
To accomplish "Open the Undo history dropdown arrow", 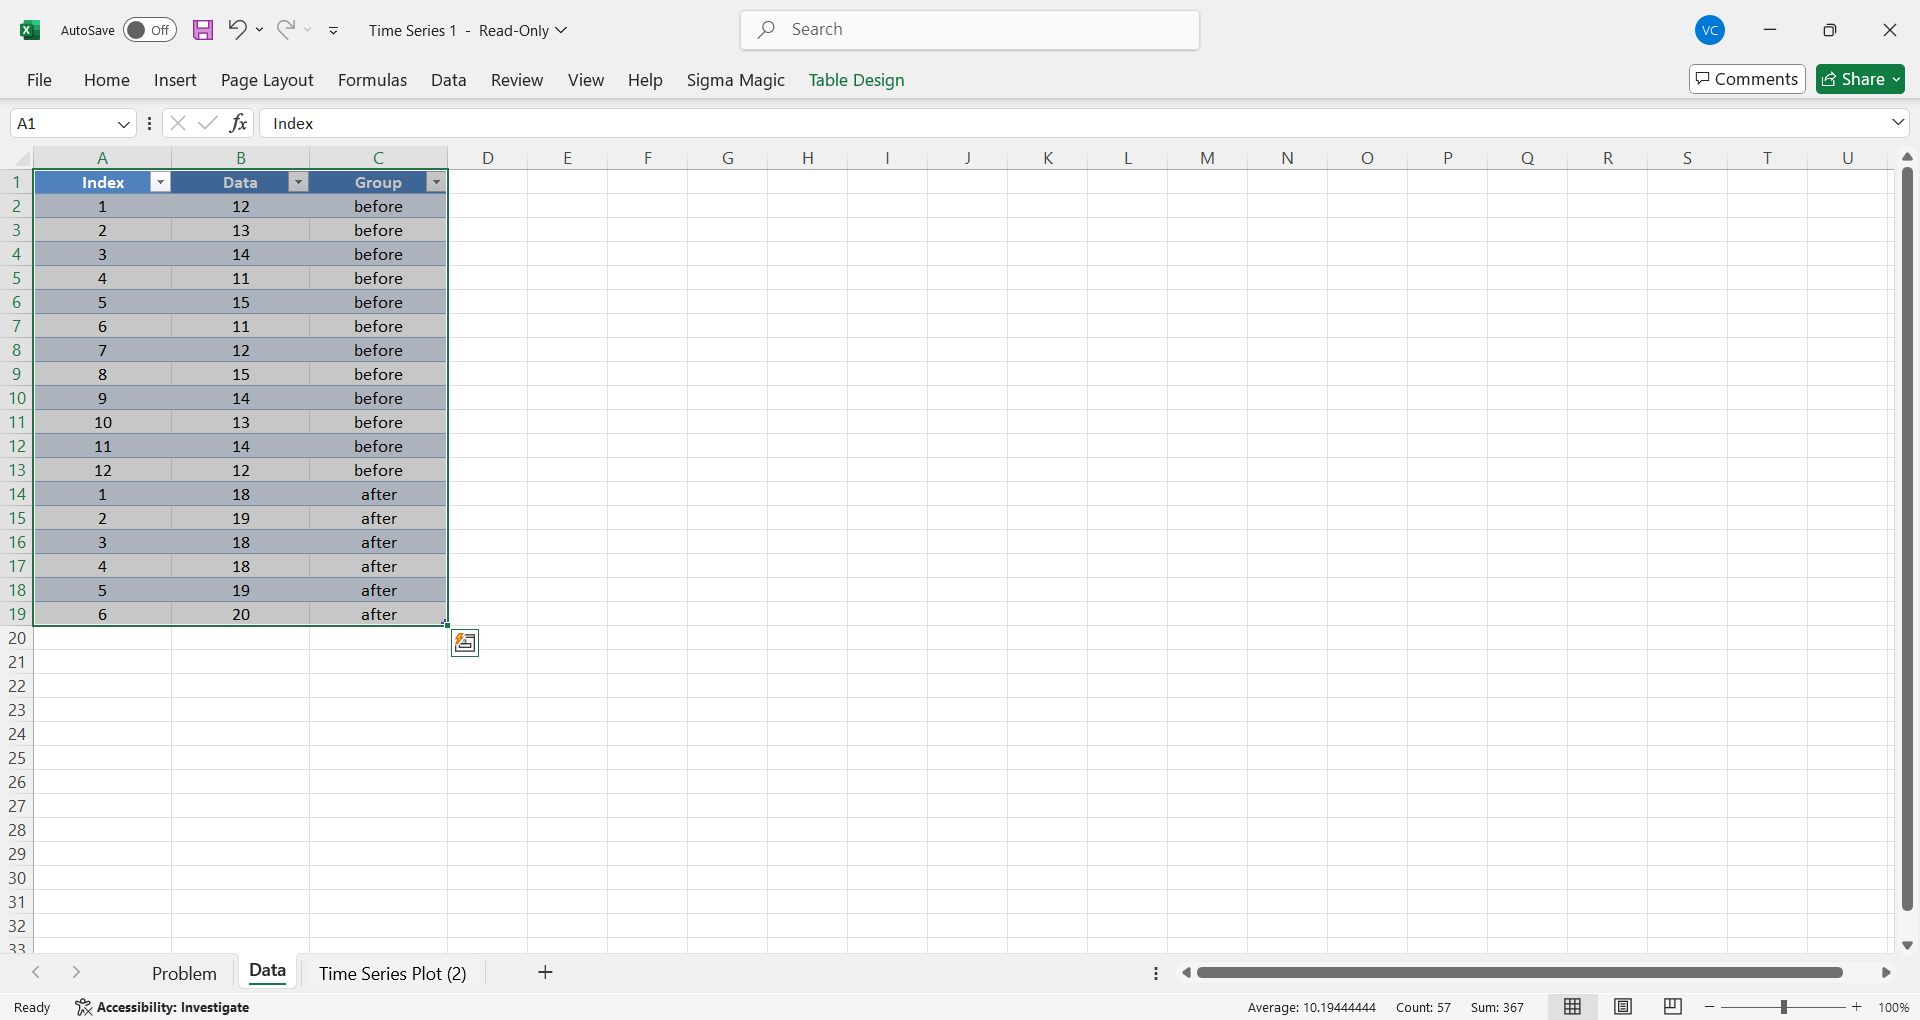I will point(260,30).
